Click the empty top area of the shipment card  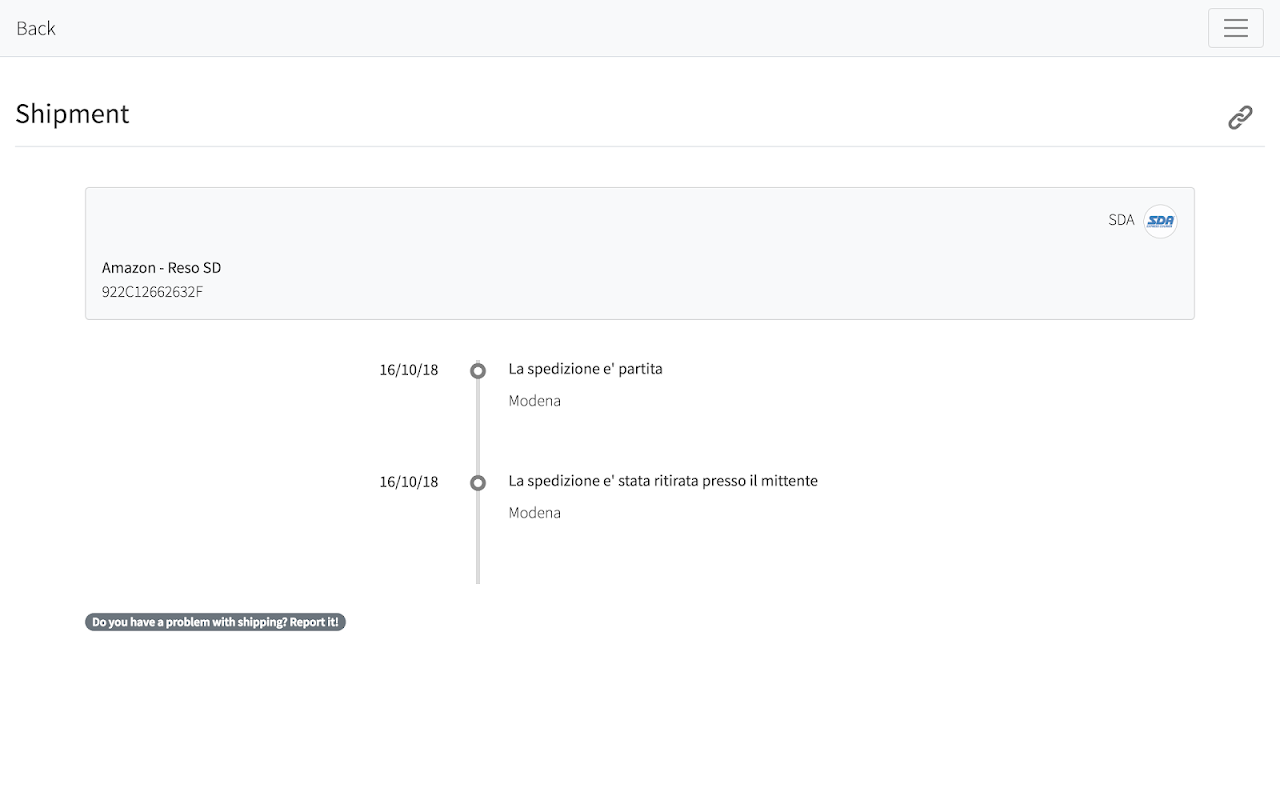pyautogui.click(x=600, y=215)
